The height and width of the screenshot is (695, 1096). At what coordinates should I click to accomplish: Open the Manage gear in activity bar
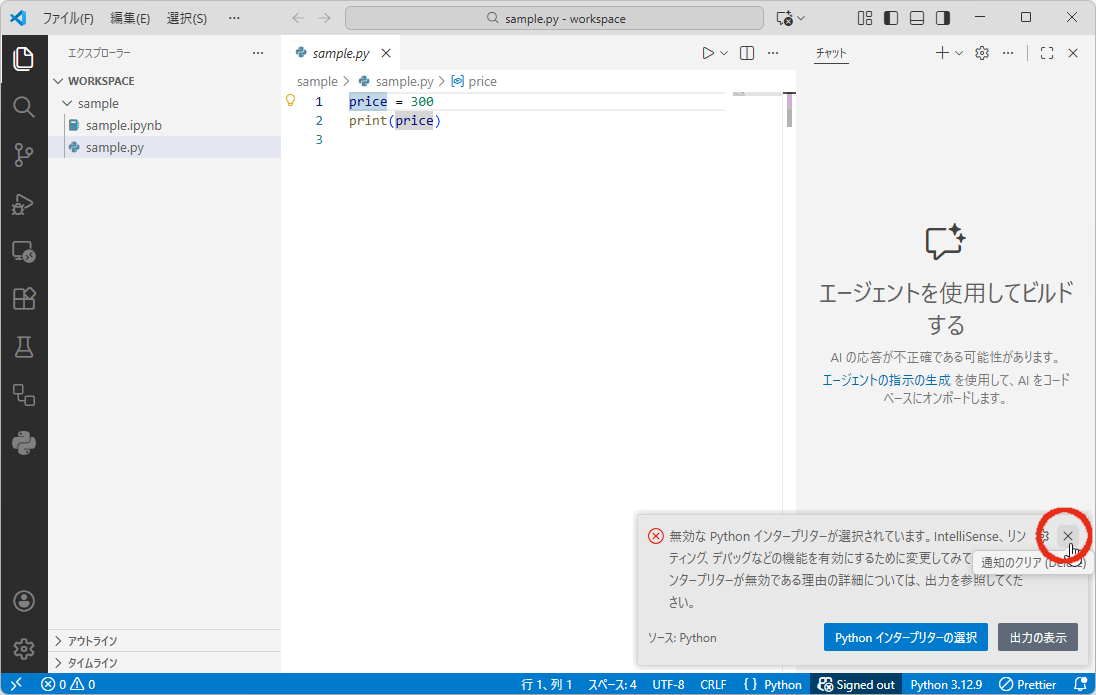point(24,649)
